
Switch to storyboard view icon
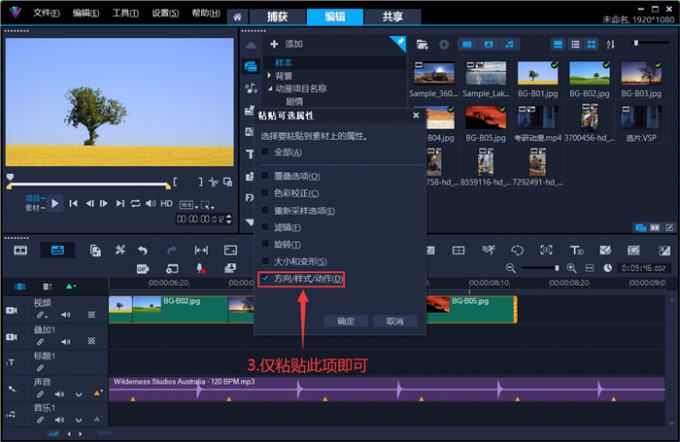click(x=20, y=250)
